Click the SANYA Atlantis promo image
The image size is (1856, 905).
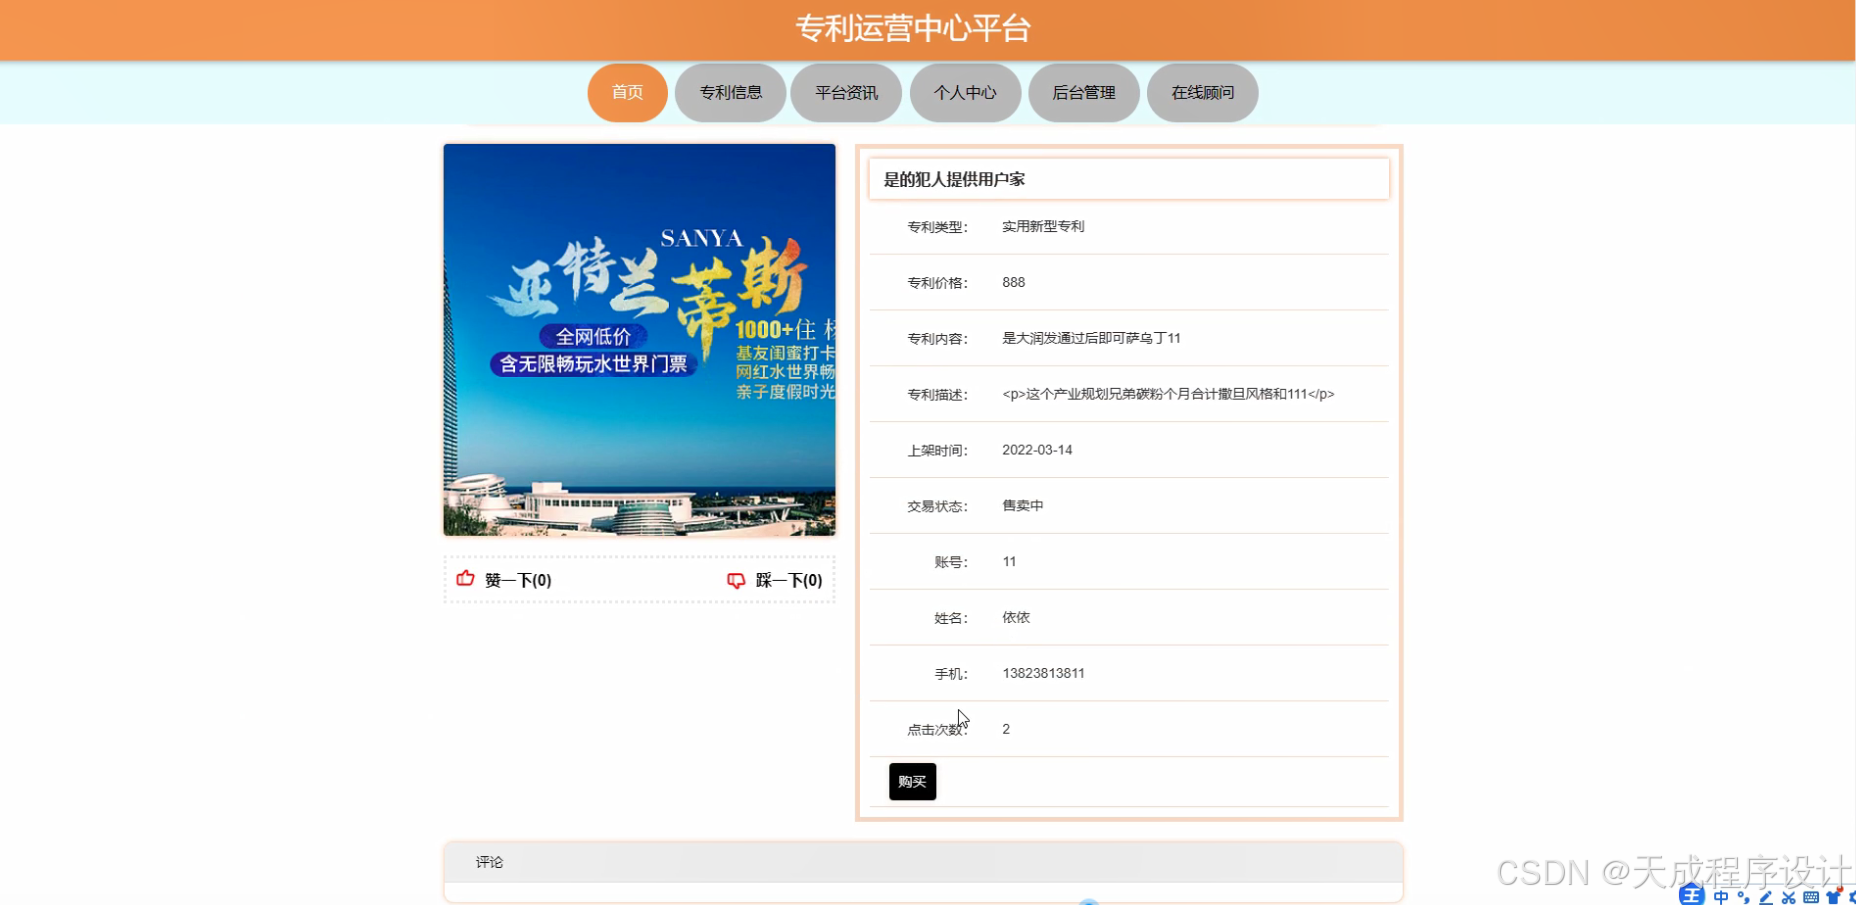[639, 340]
